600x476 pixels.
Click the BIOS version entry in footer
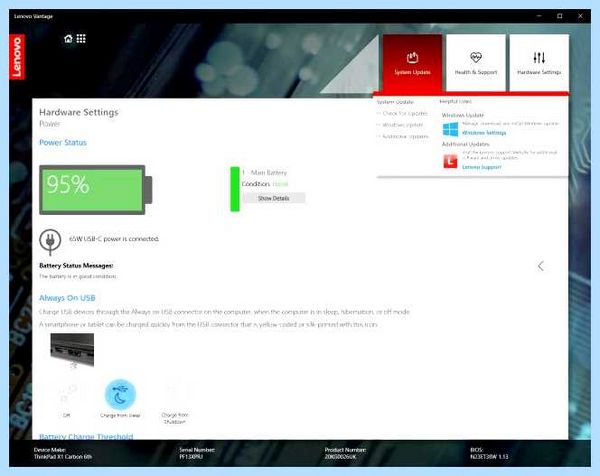(x=489, y=453)
